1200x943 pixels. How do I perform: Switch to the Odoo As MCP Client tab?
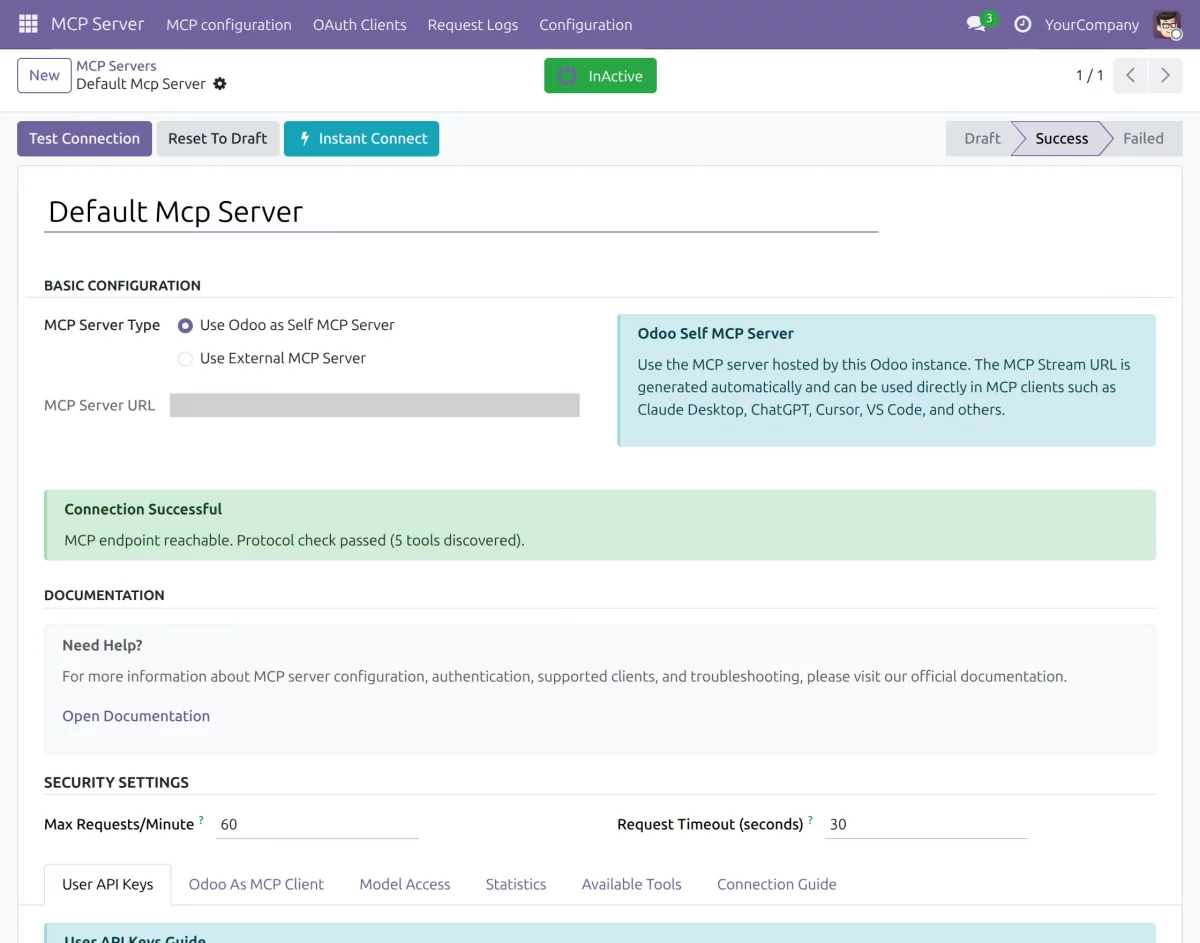click(256, 884)
